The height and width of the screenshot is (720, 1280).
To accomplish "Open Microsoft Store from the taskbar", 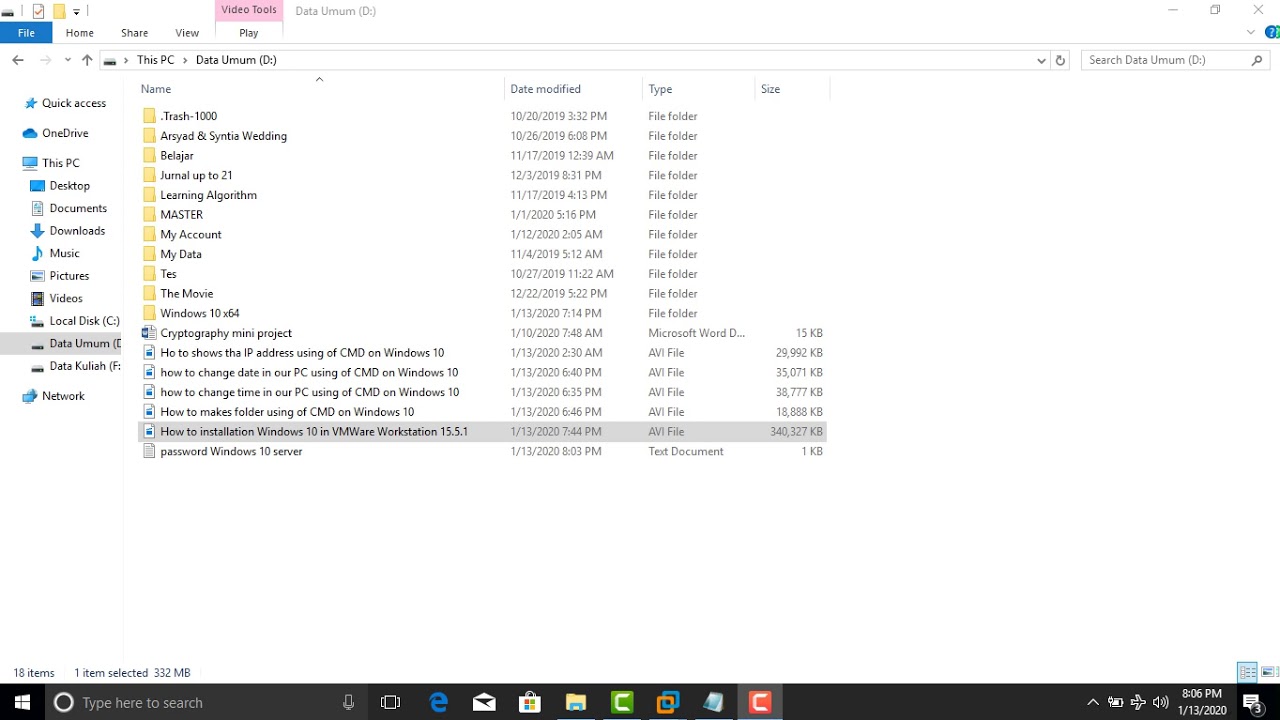I will (x=529, y=702).
